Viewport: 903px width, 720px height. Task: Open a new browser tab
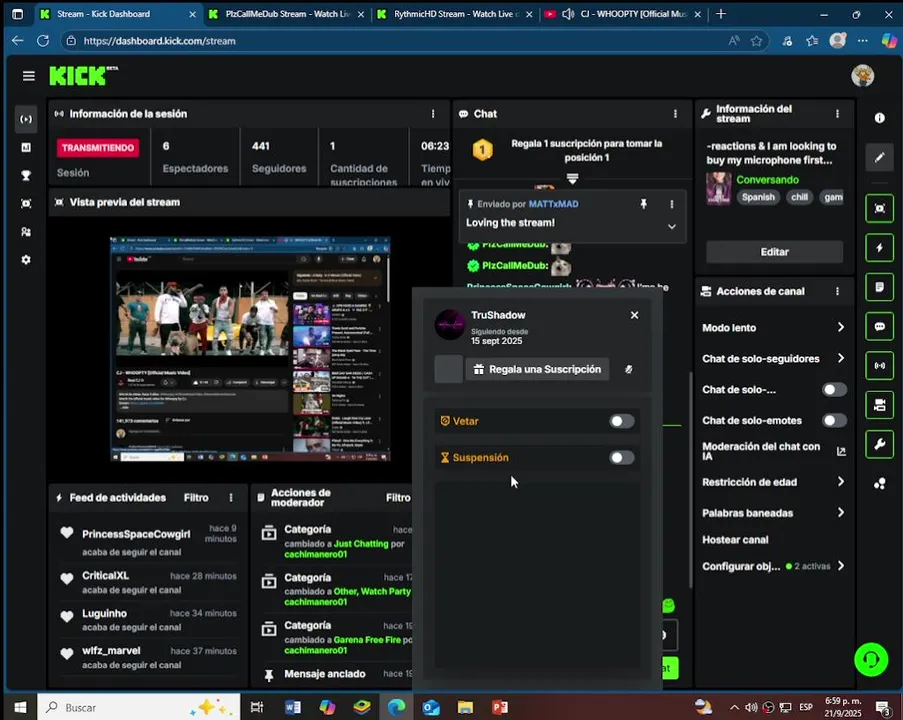coord(720,14)
